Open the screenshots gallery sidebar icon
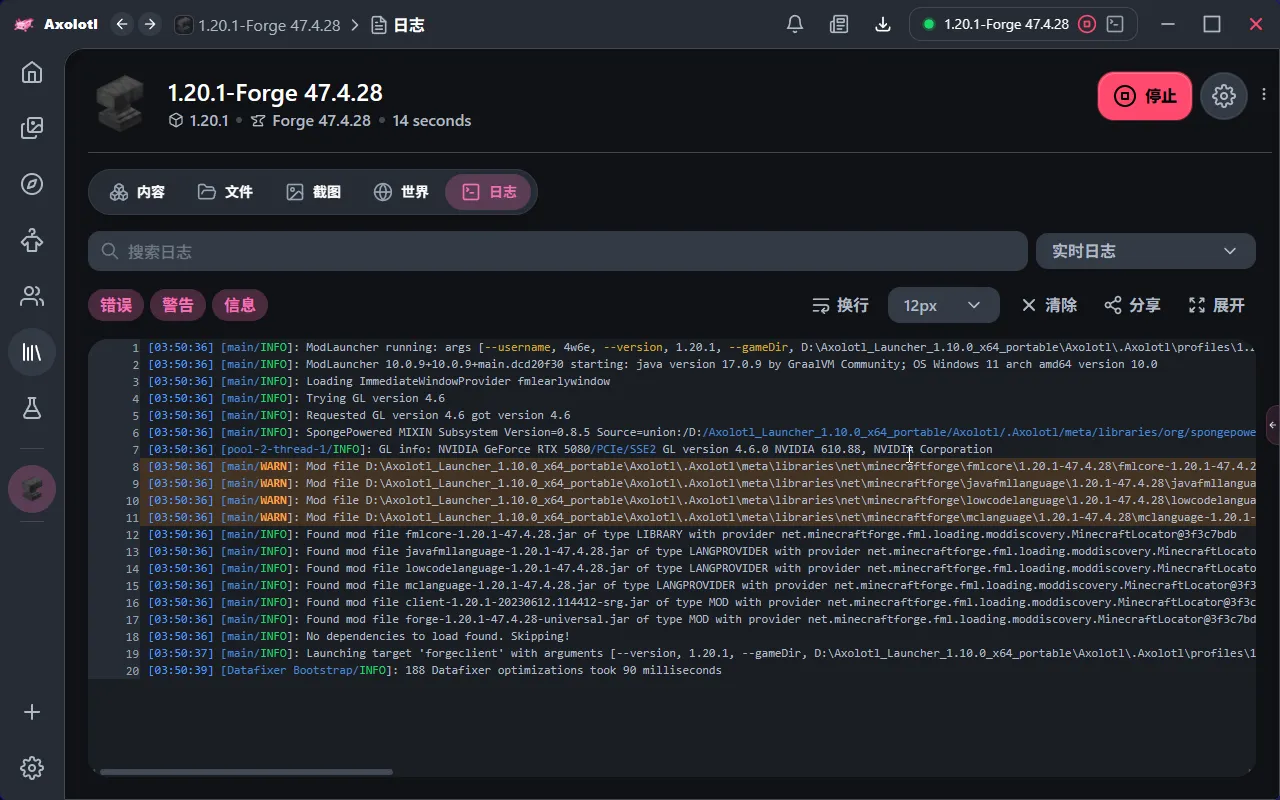This screenshot has width=1280, height=800. [x=32, y=128]
